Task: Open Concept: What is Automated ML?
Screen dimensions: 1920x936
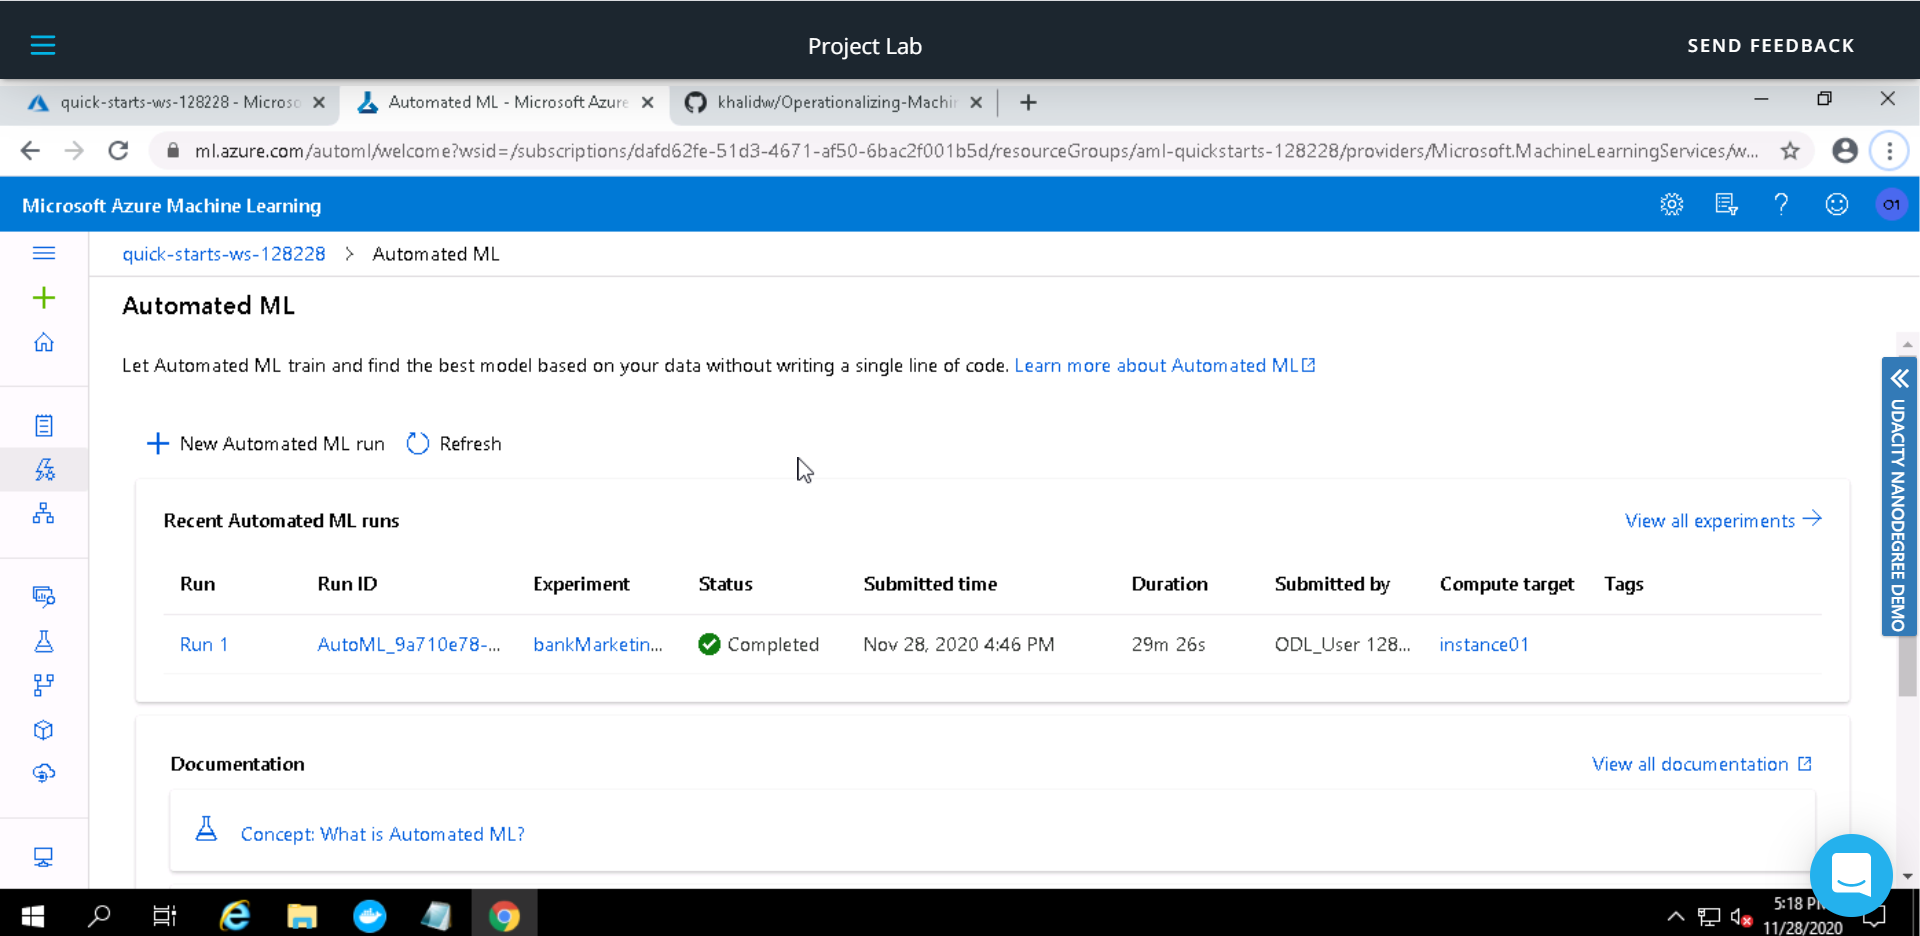Action: pos(382,834)
